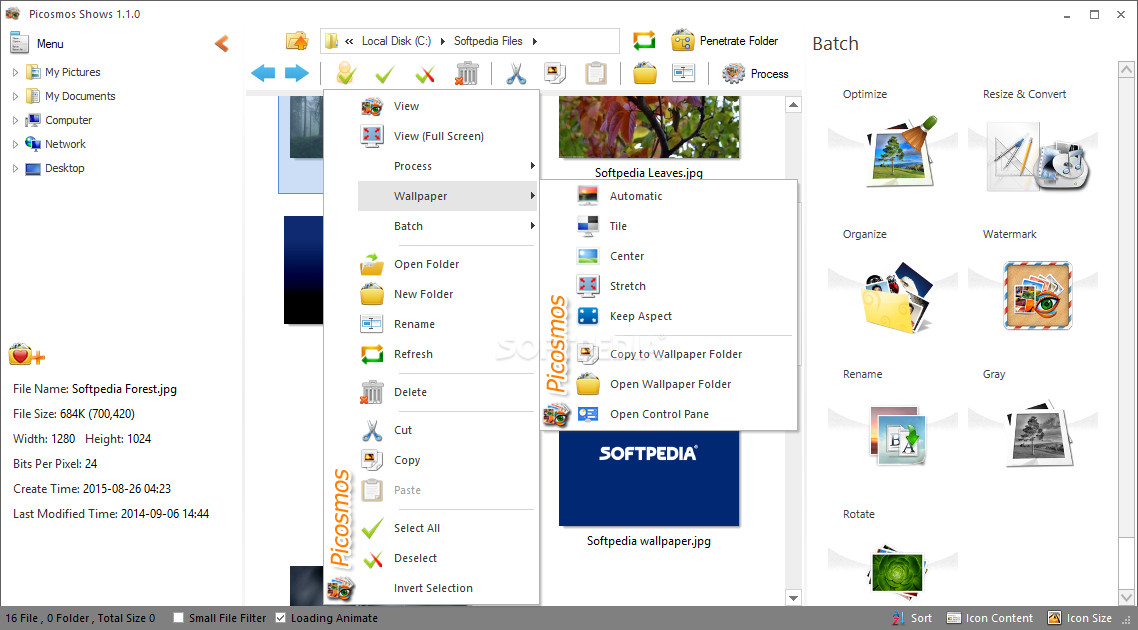Expand Computer tree node
The width and height of the screenshot is (1138, 630).
16,120
